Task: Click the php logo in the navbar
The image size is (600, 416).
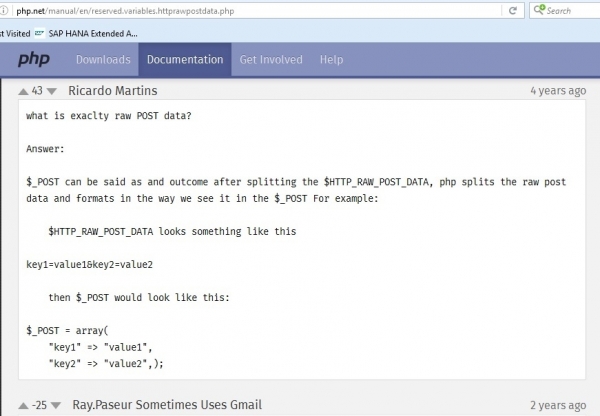Action: (x=33, y=60)
